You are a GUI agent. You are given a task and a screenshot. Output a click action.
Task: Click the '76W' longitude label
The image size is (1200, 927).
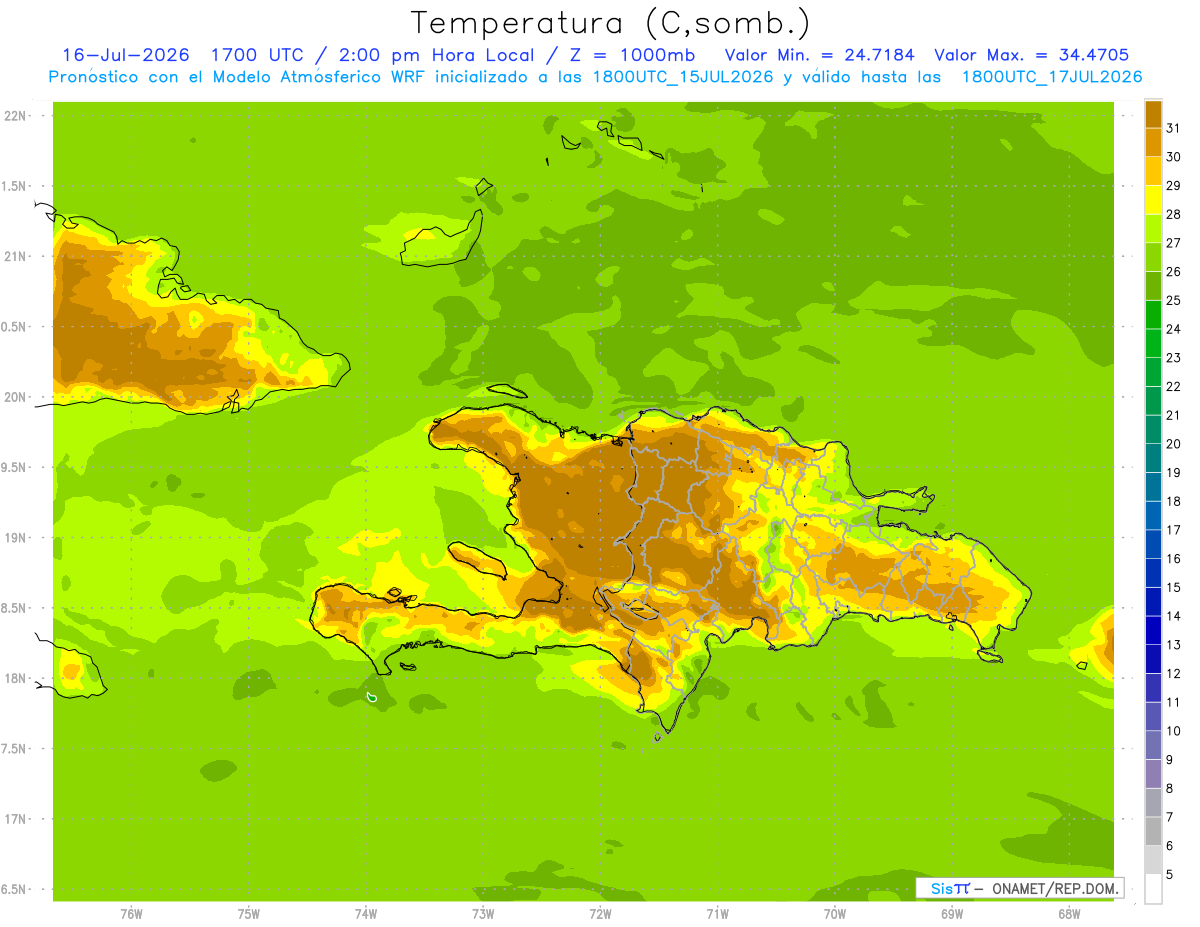pyautogui.click(x=131, y=915)
